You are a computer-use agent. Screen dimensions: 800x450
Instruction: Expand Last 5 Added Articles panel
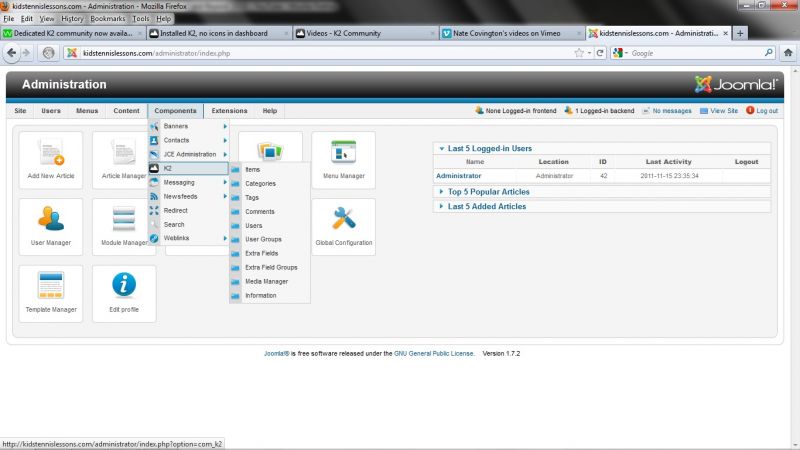click(442, 206)
